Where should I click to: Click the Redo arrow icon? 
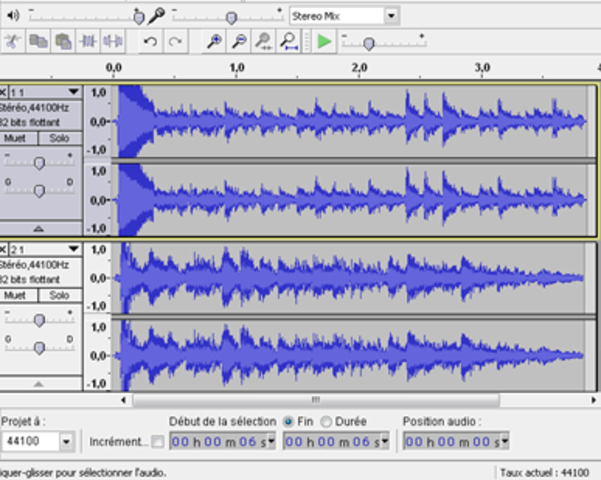pyautogui.click(x=176, y=41)
